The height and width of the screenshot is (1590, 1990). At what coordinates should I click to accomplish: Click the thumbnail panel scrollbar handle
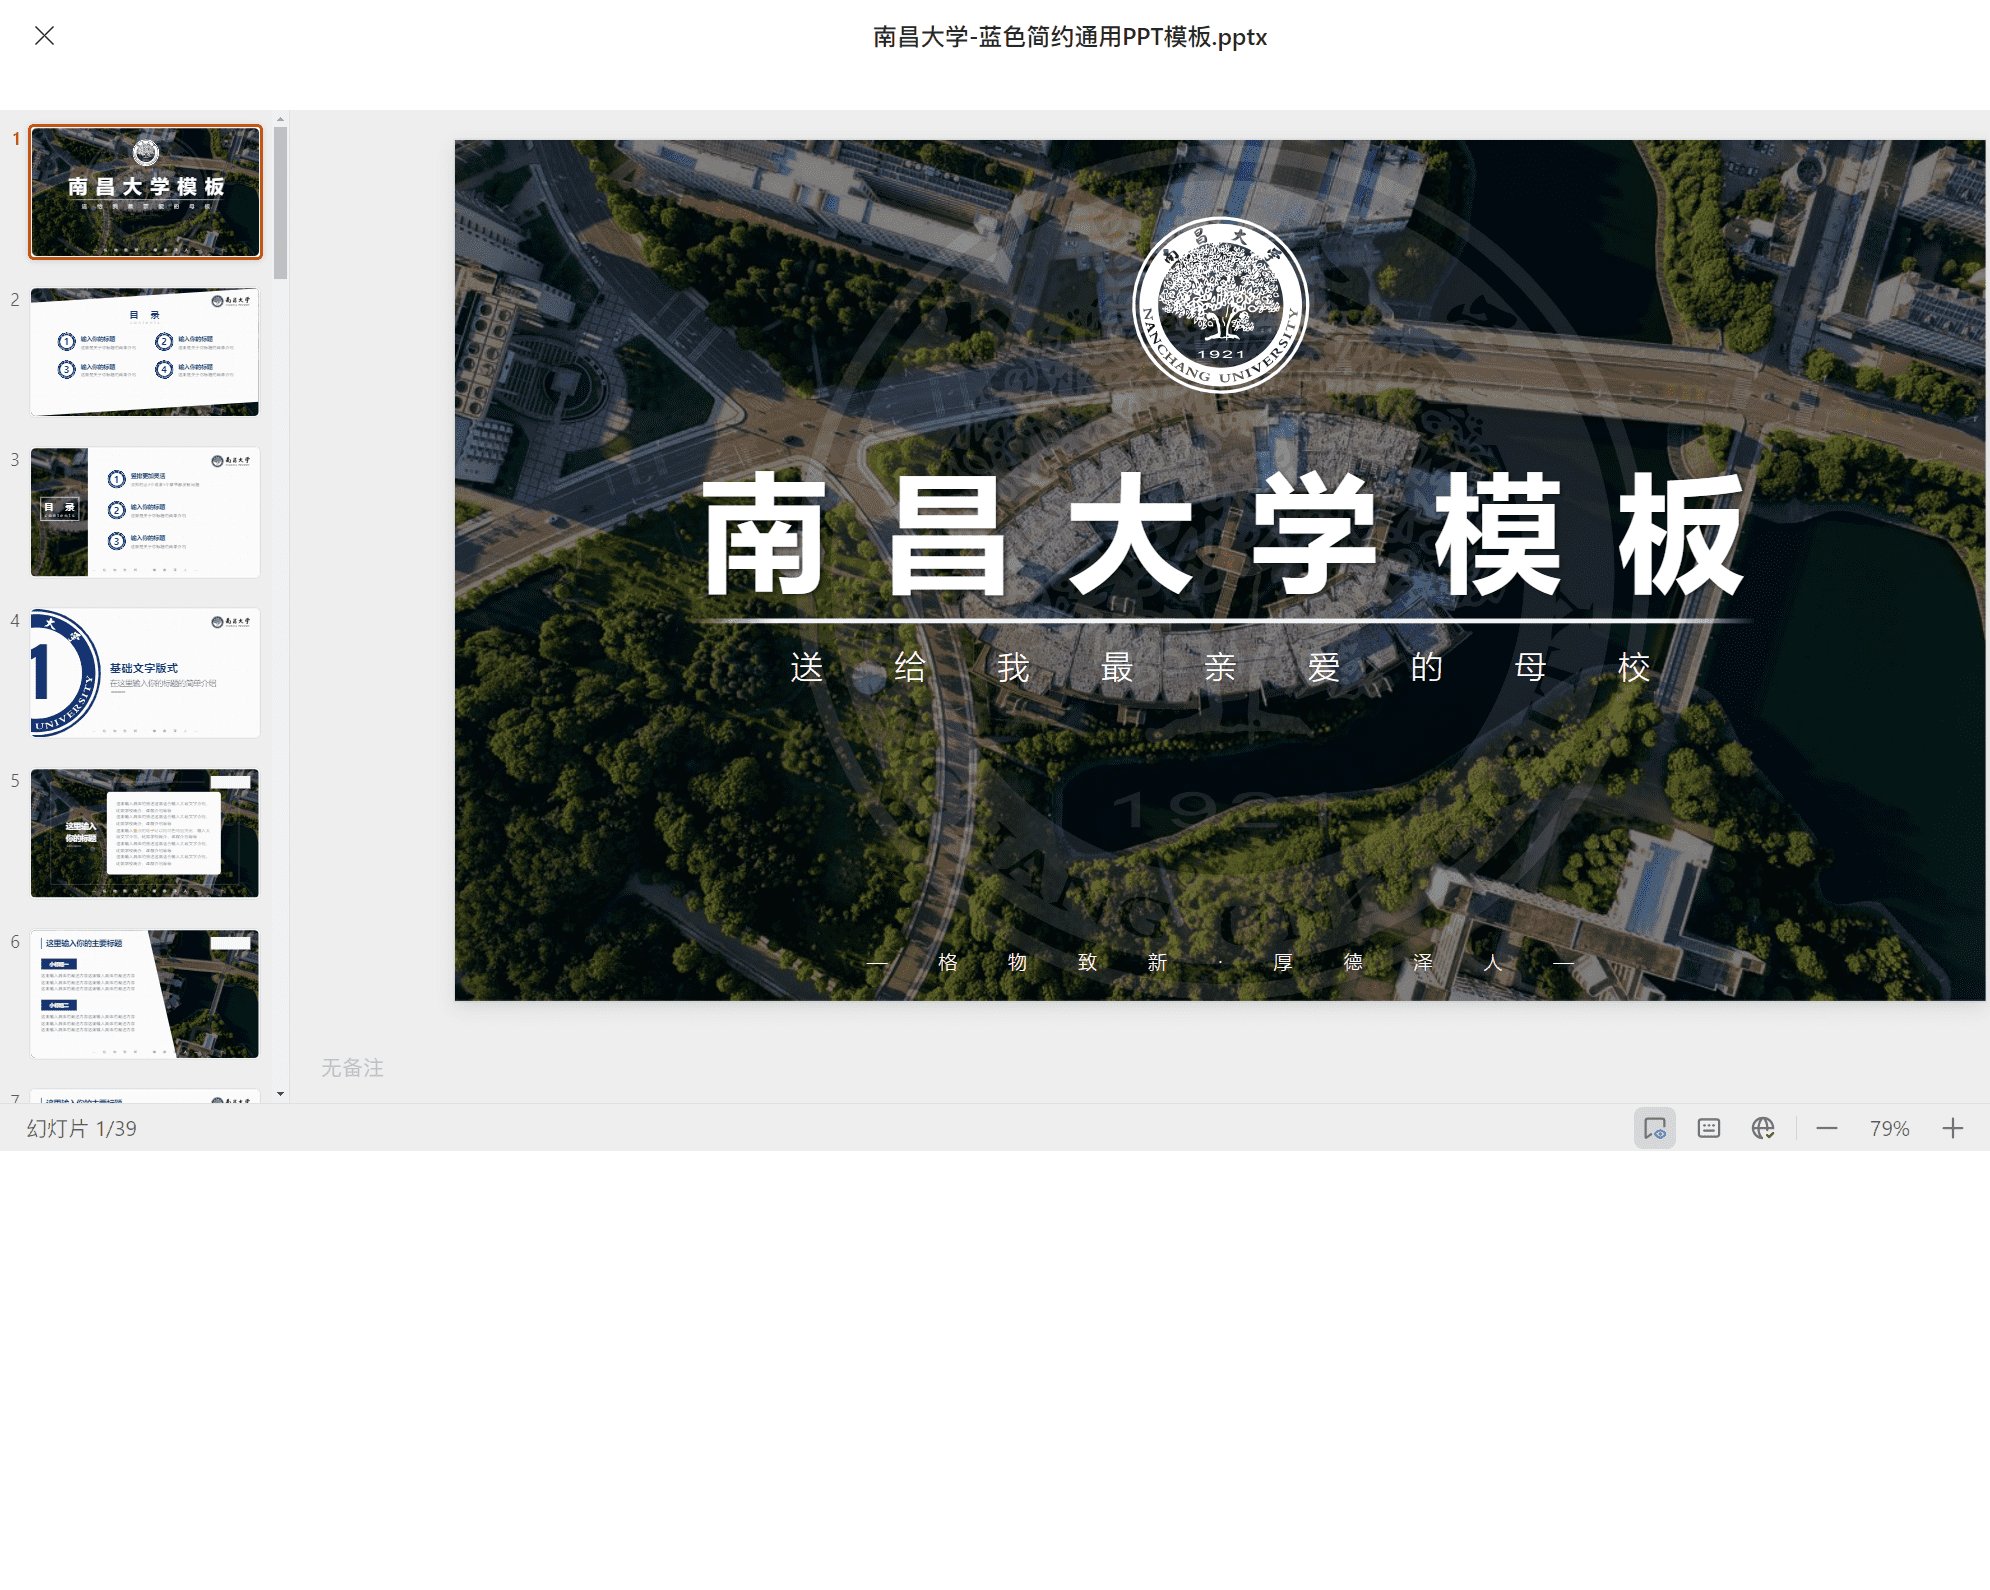[280, 202]
